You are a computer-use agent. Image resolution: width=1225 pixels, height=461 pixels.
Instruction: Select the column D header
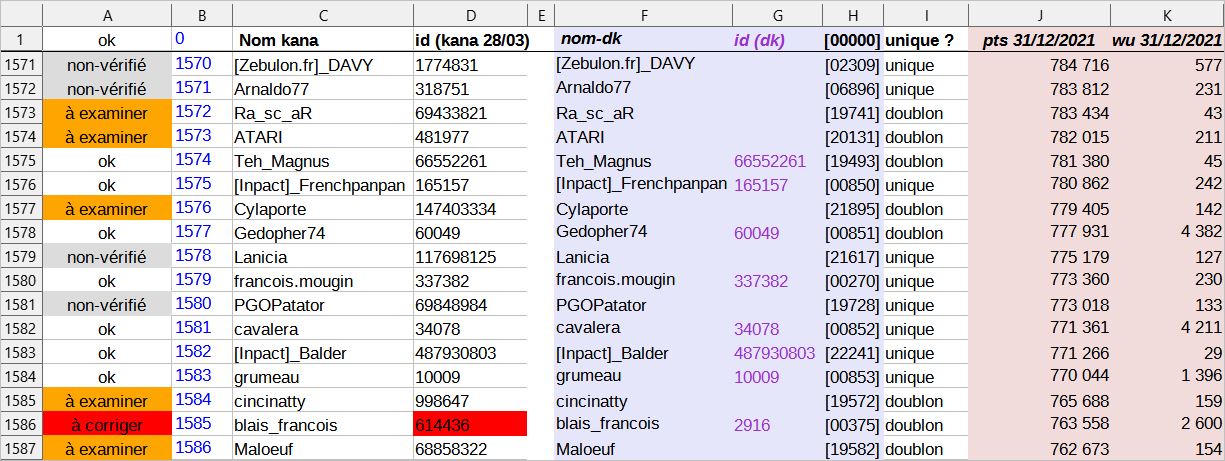(470, 15)
